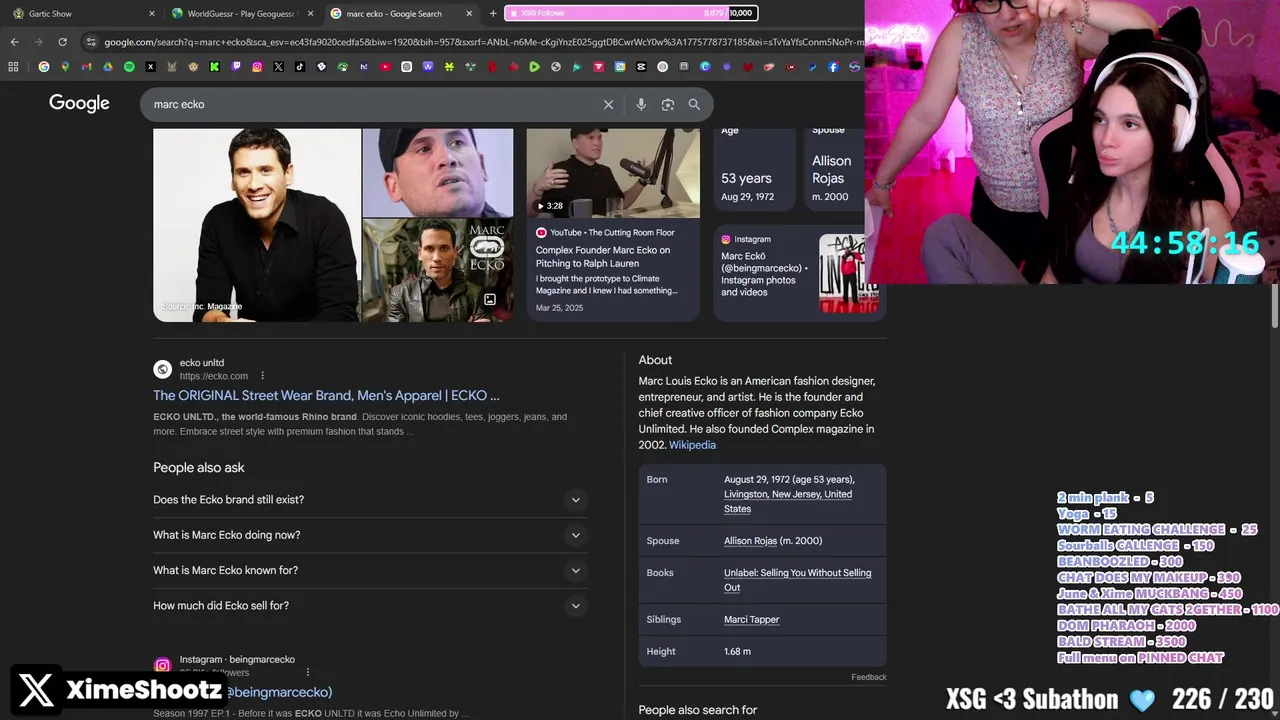Image resolution: width=1280 pixels, height=720 pixels.
Task: Open the Instagram beingmarcecko card
Action: click(799, 272)
